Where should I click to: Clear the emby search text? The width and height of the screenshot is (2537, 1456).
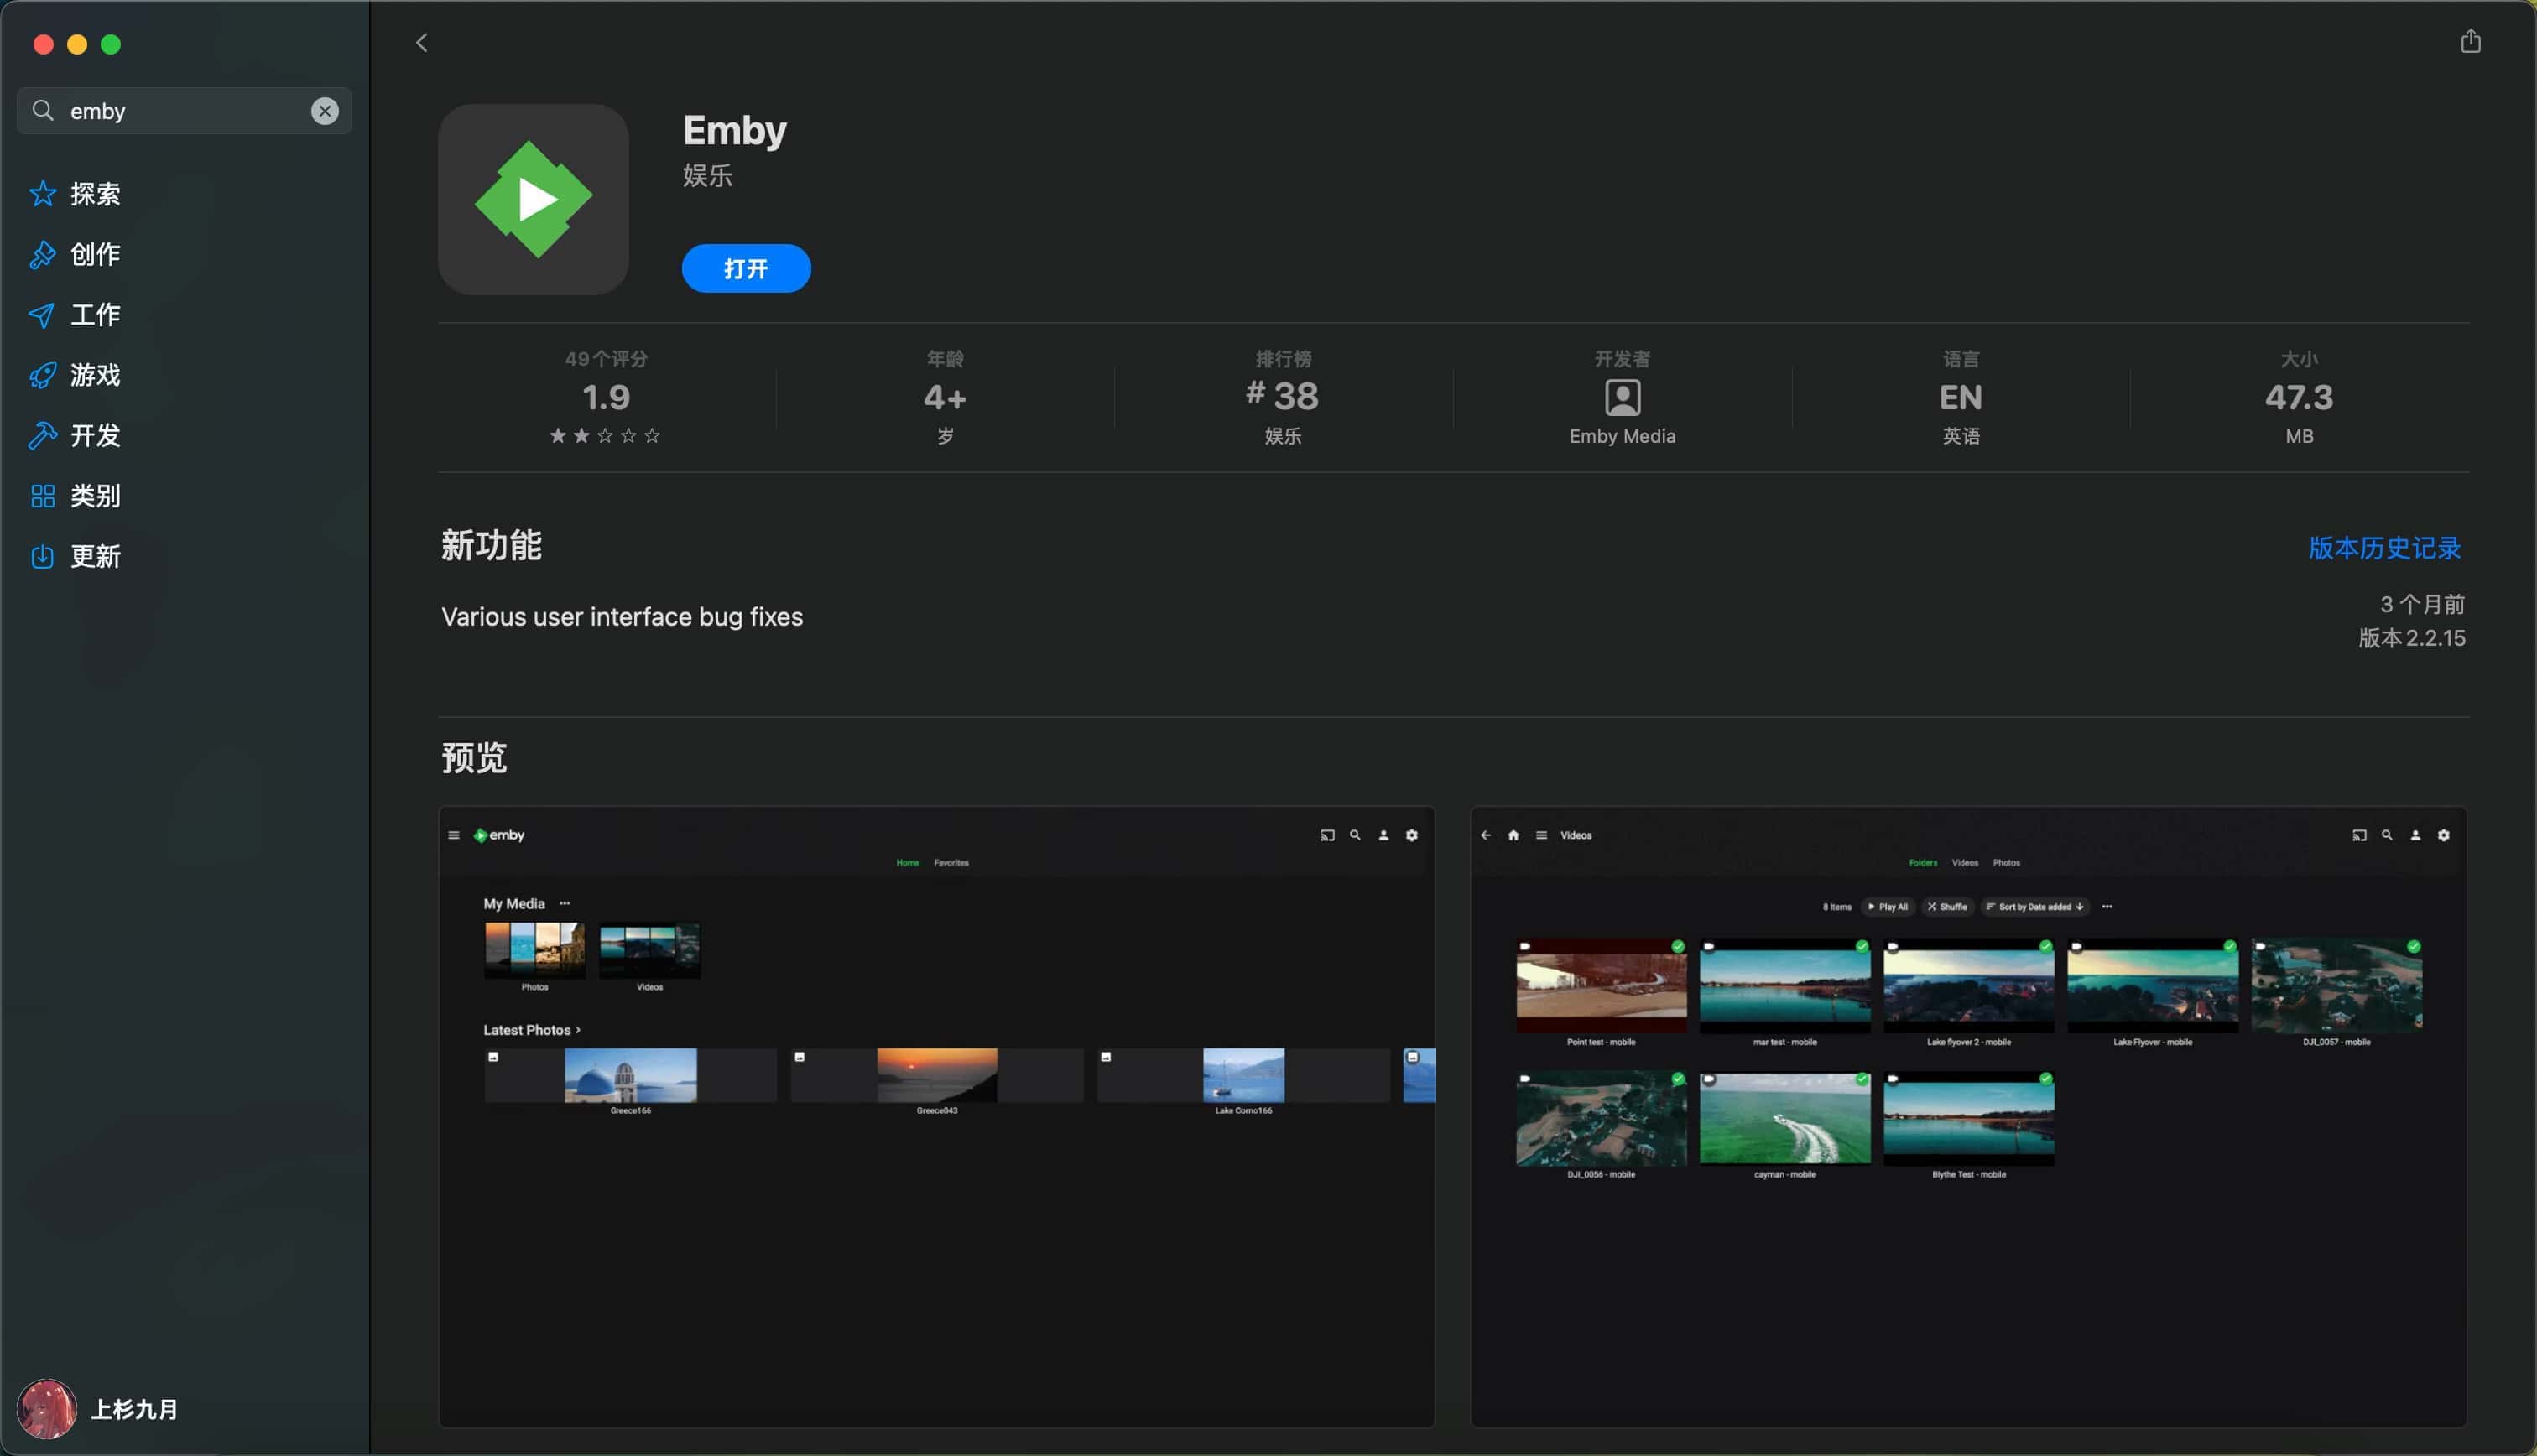tap(324, 111)
